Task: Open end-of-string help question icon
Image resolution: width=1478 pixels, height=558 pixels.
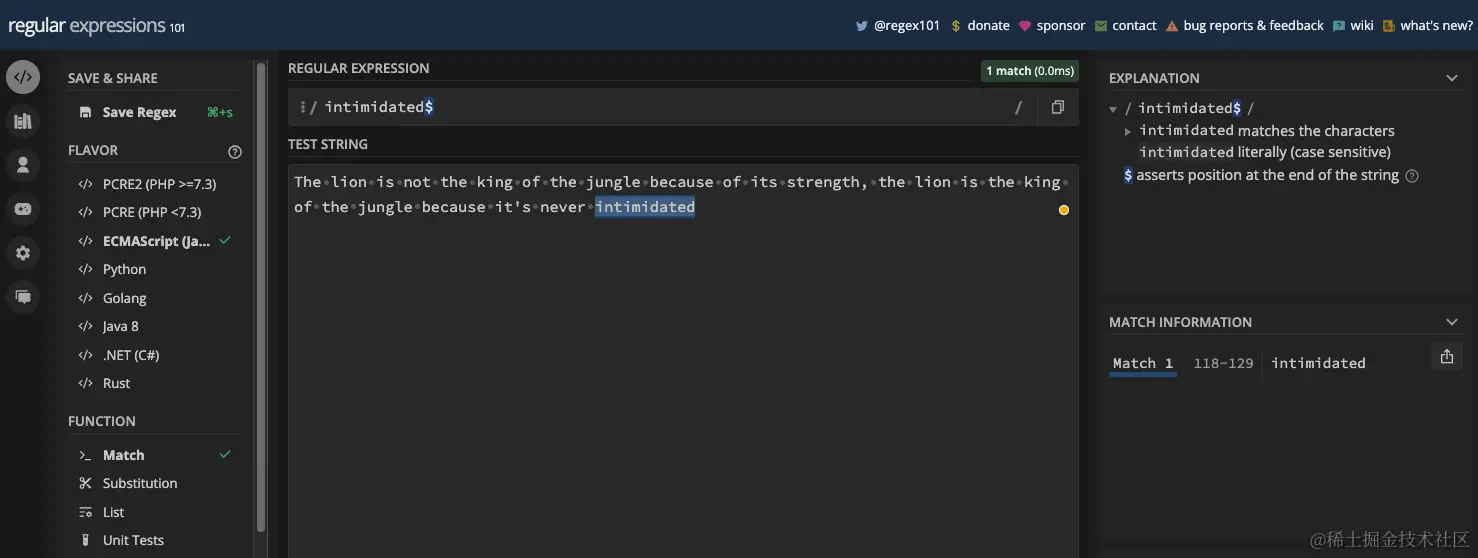Action: 1412,176
